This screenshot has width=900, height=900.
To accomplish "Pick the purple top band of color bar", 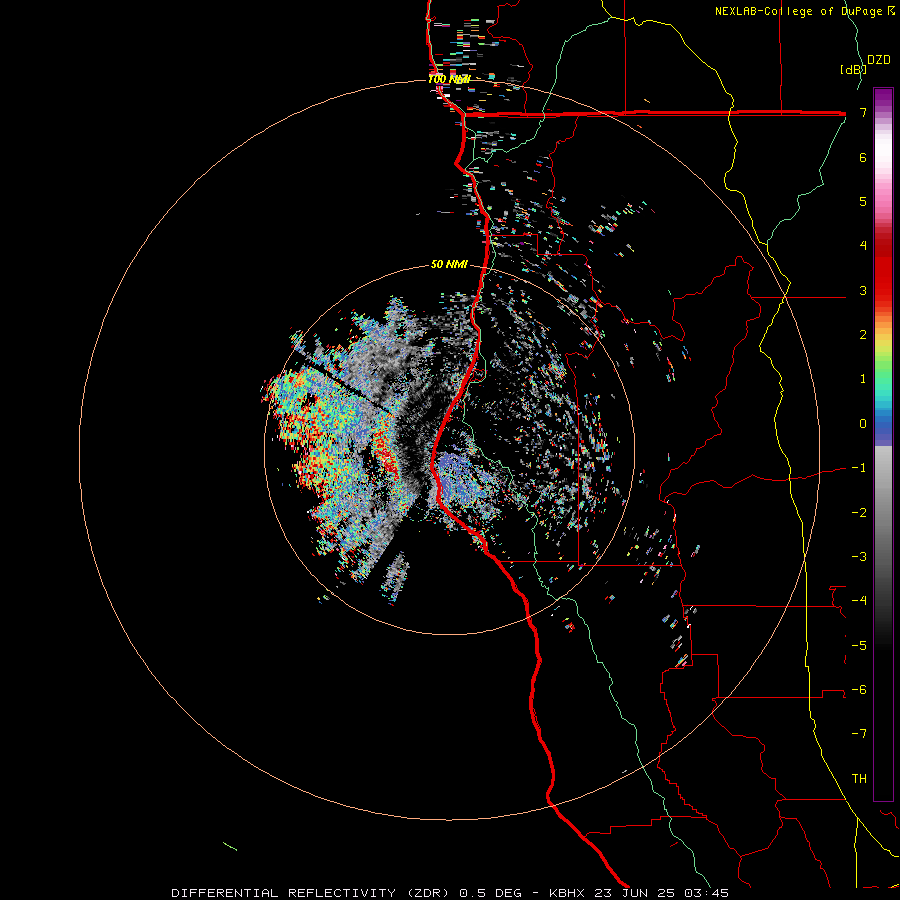I will coord(883,98).
